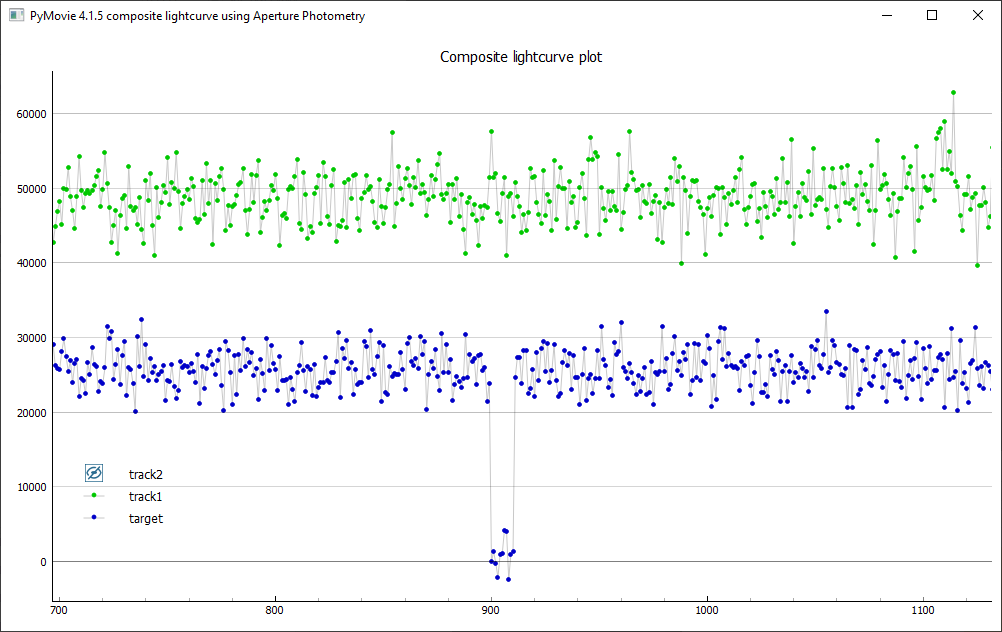The image size is (1002, 632).
Task: Close the PyMovie lightcurve window
Action: pyautogui.click(x=978, y=16)
